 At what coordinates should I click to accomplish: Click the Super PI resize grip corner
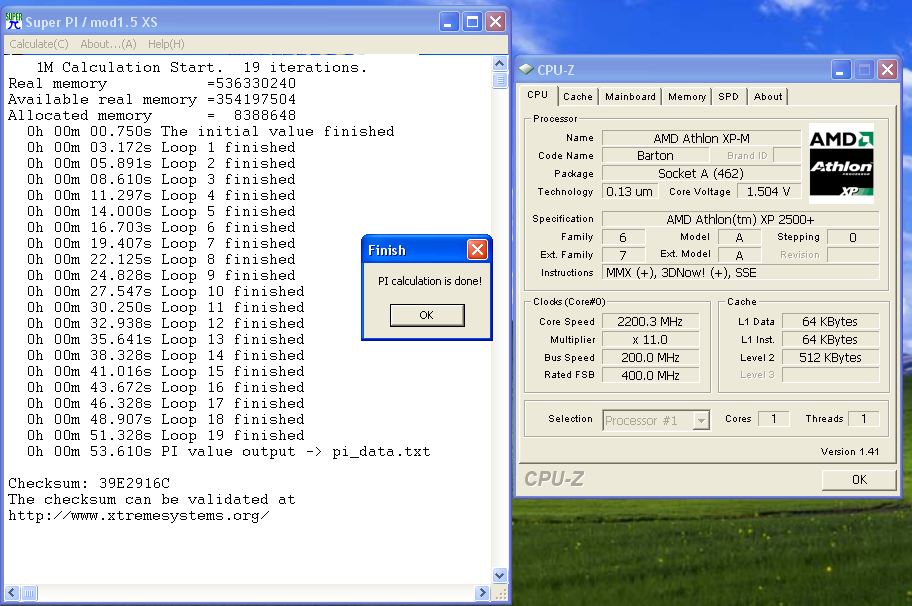pyautogui.click(x=500, y=593)
